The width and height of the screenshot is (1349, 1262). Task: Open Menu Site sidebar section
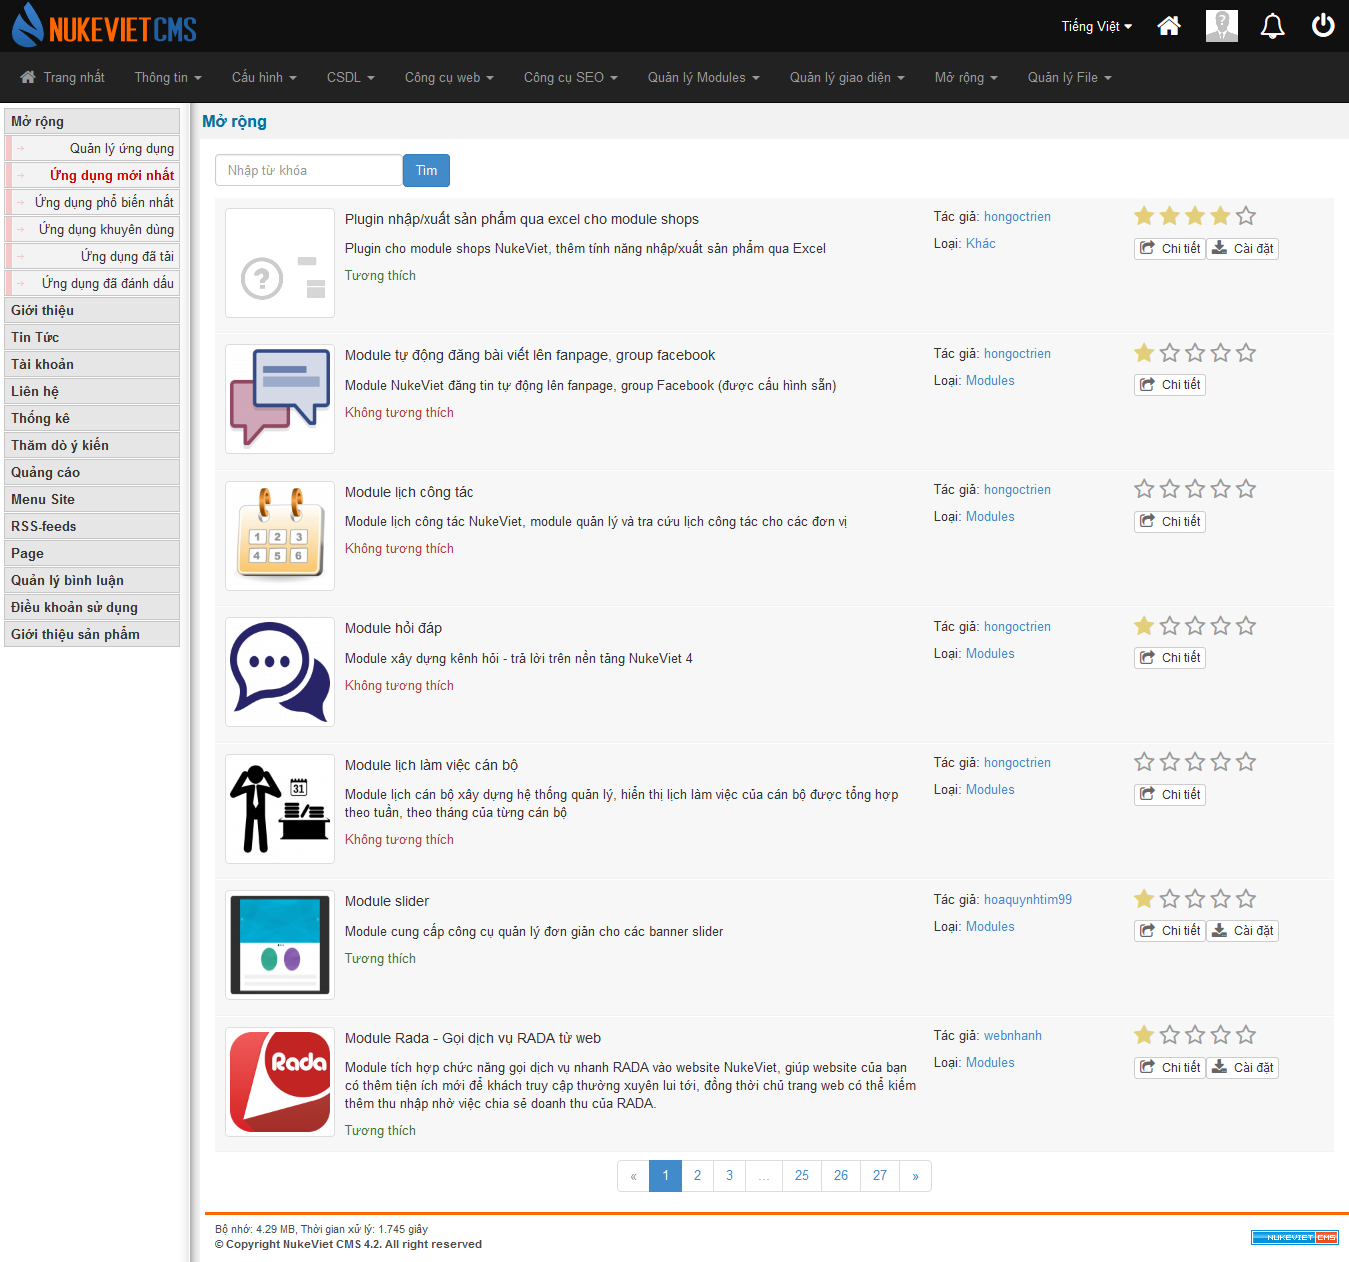92,499
